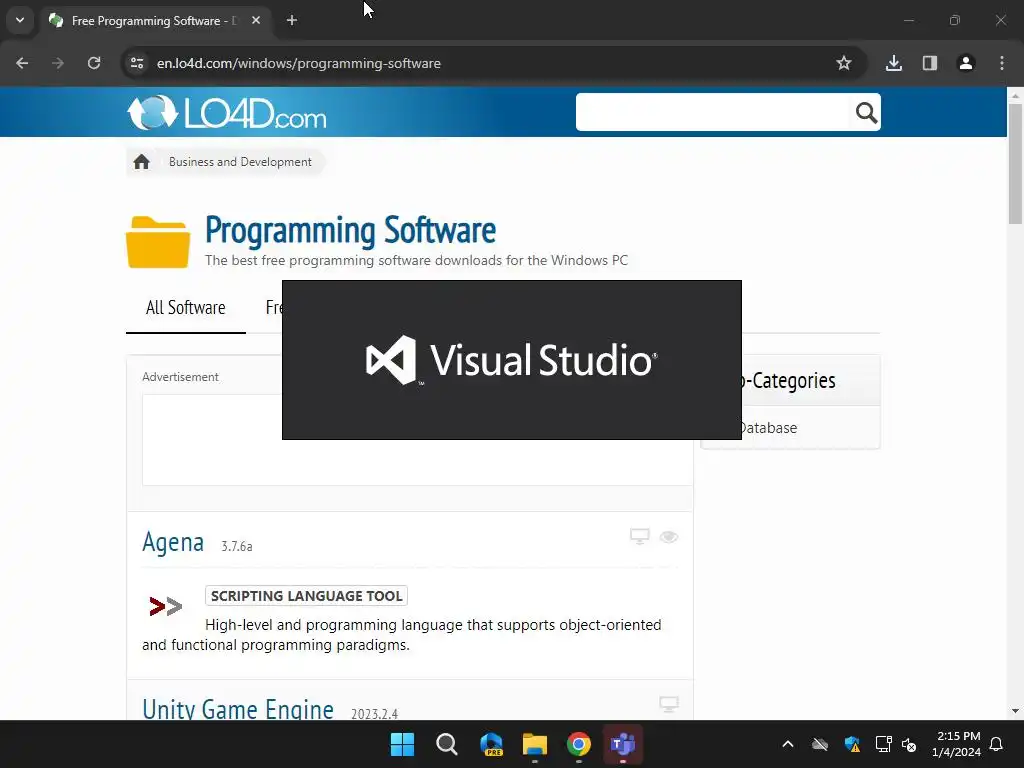Open Chrome three-dot menu

click(x=1002, y=63)
